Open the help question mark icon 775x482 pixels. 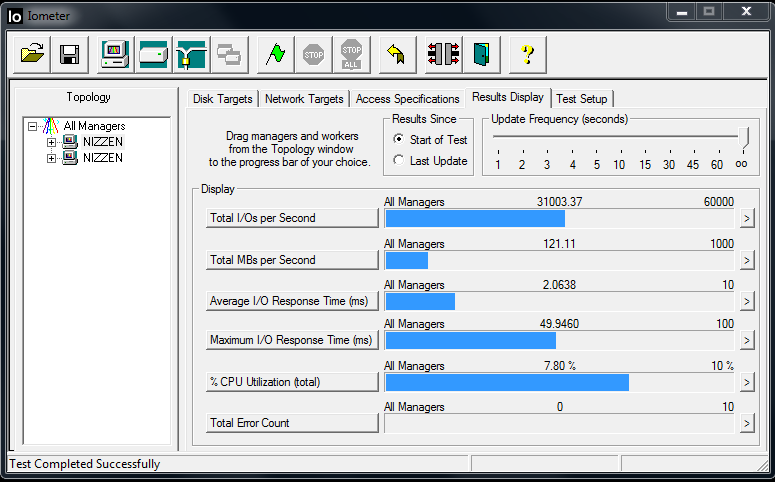click(527, 54)
